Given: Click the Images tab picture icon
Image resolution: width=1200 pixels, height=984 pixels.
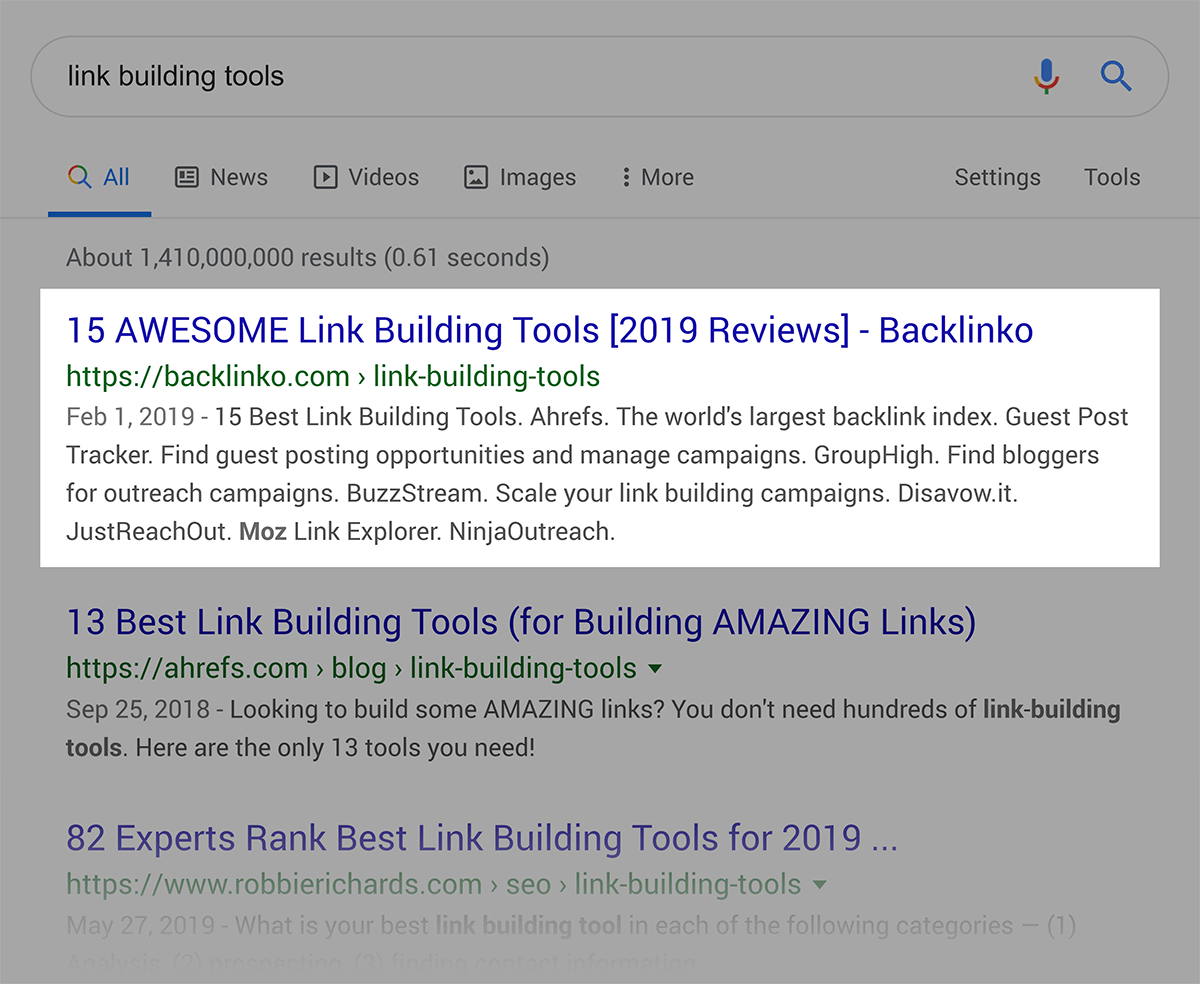Looking at the screenshot, I should point(476,177).
